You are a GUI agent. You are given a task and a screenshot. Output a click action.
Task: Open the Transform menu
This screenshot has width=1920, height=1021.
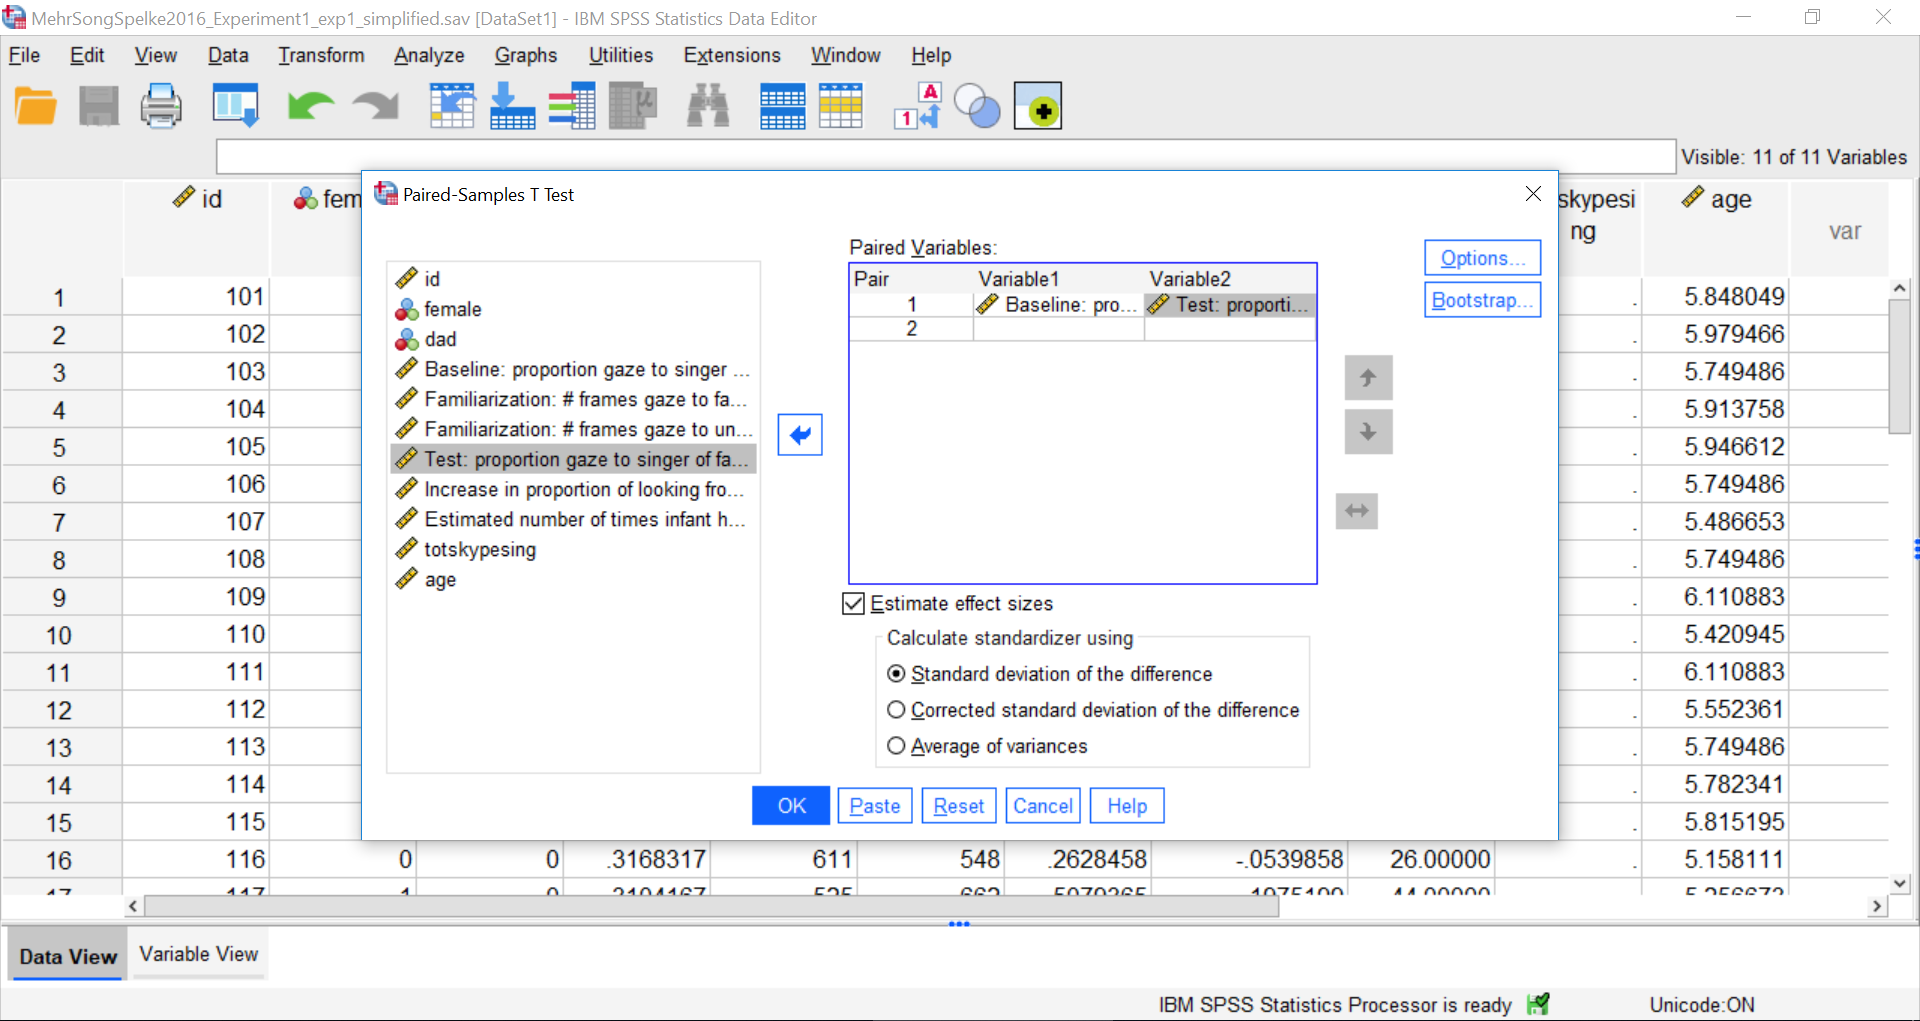click(x=321, y=56)
